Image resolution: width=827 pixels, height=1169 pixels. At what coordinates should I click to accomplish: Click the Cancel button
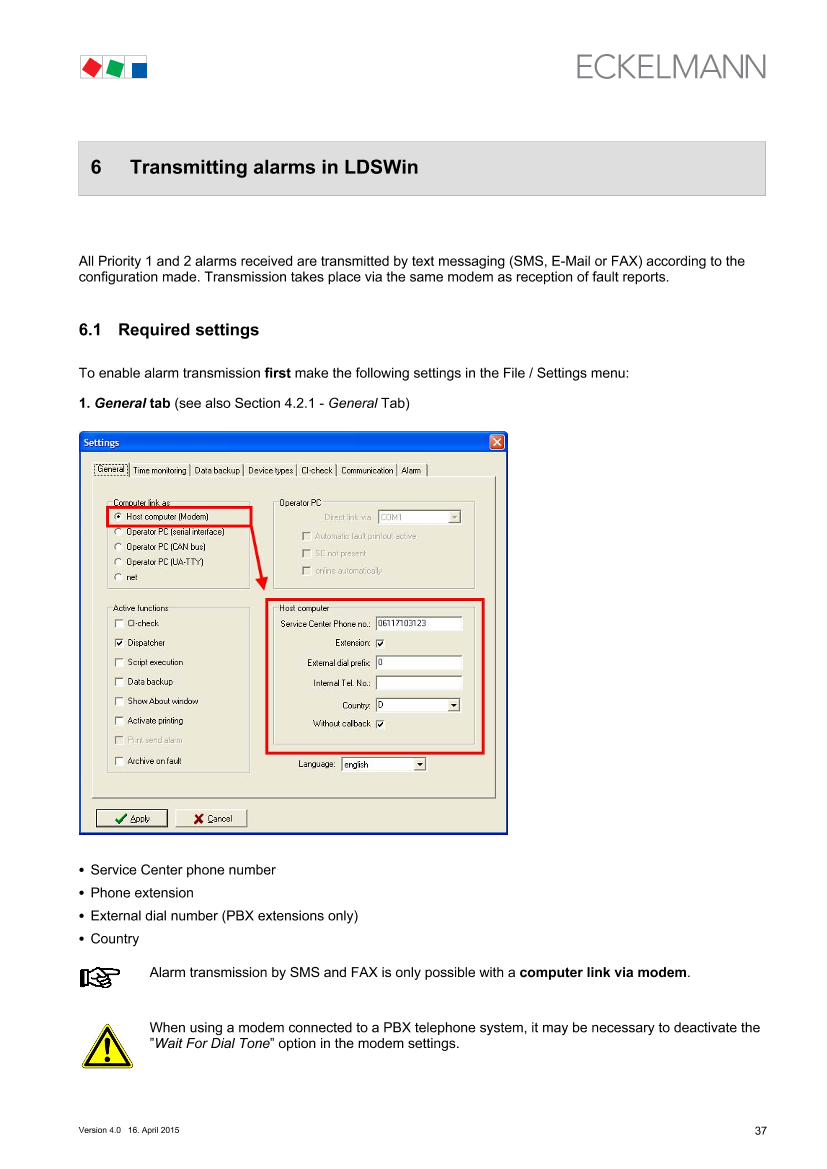tap(211, 818)
